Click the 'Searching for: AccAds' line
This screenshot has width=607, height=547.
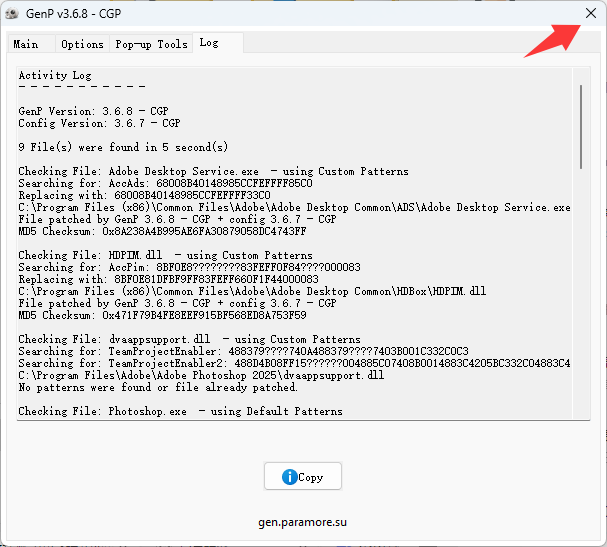tap(165, 183)
